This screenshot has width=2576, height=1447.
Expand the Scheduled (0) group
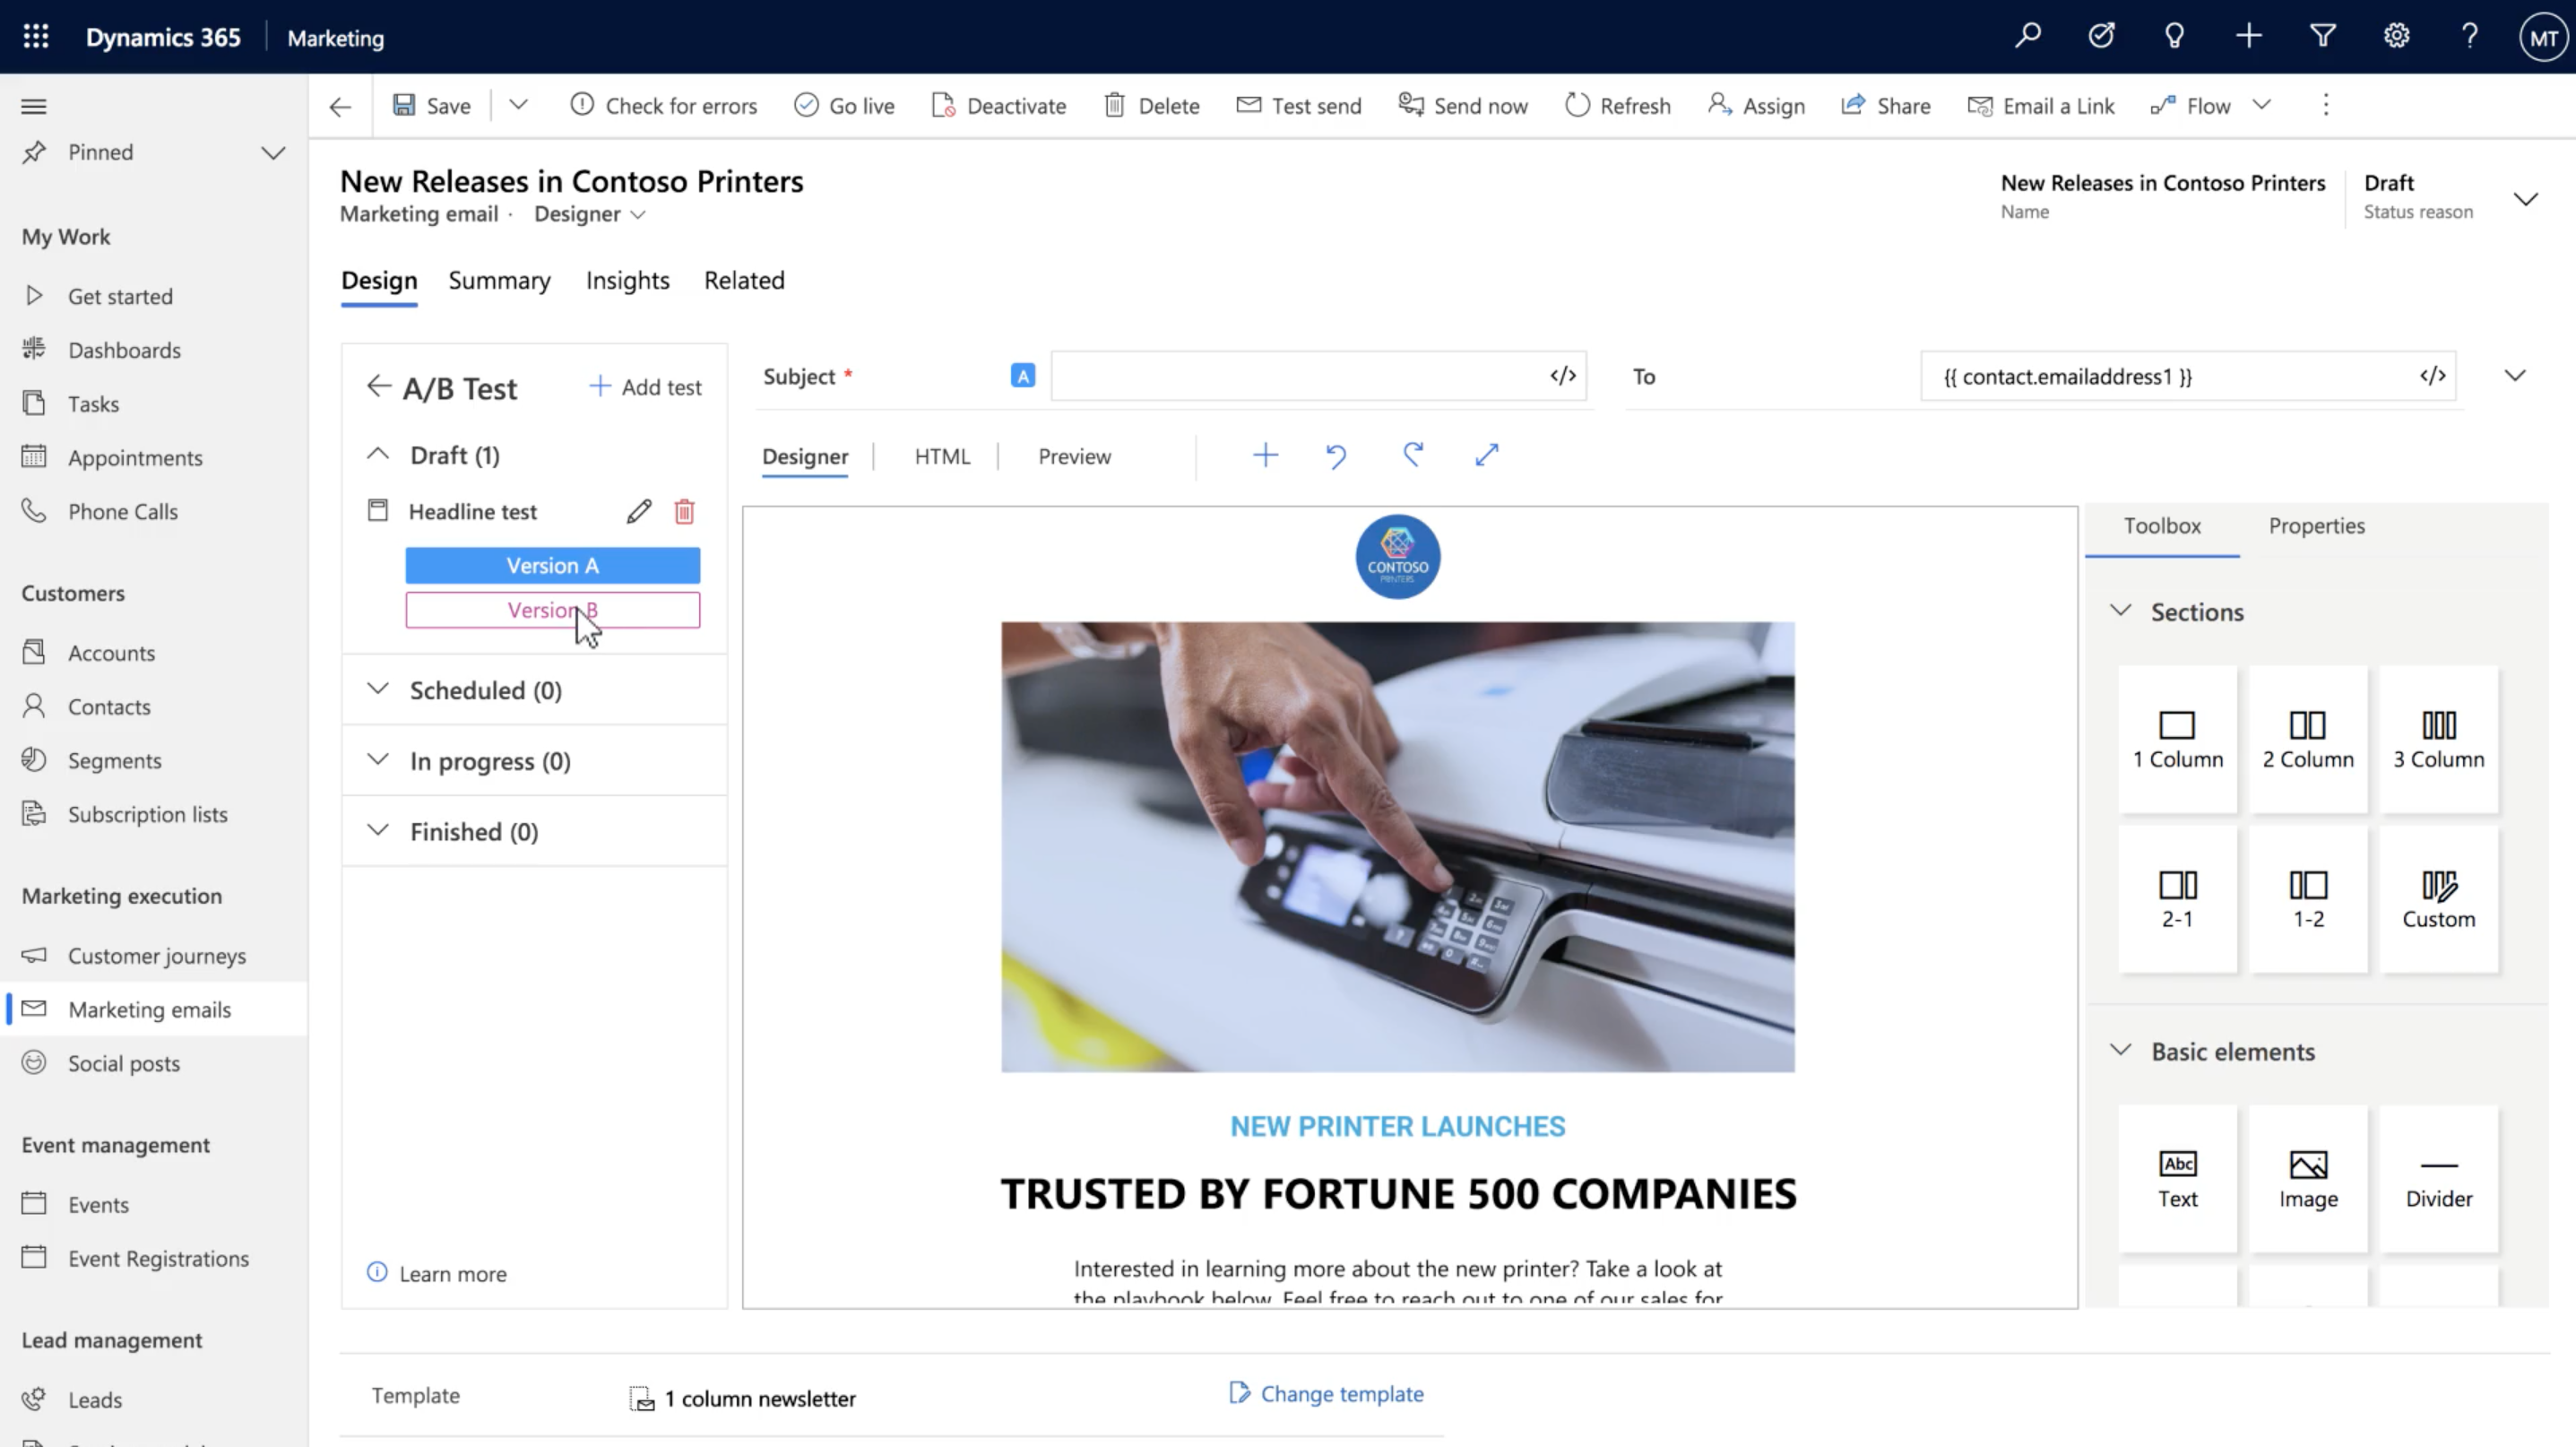pos(377,689)
